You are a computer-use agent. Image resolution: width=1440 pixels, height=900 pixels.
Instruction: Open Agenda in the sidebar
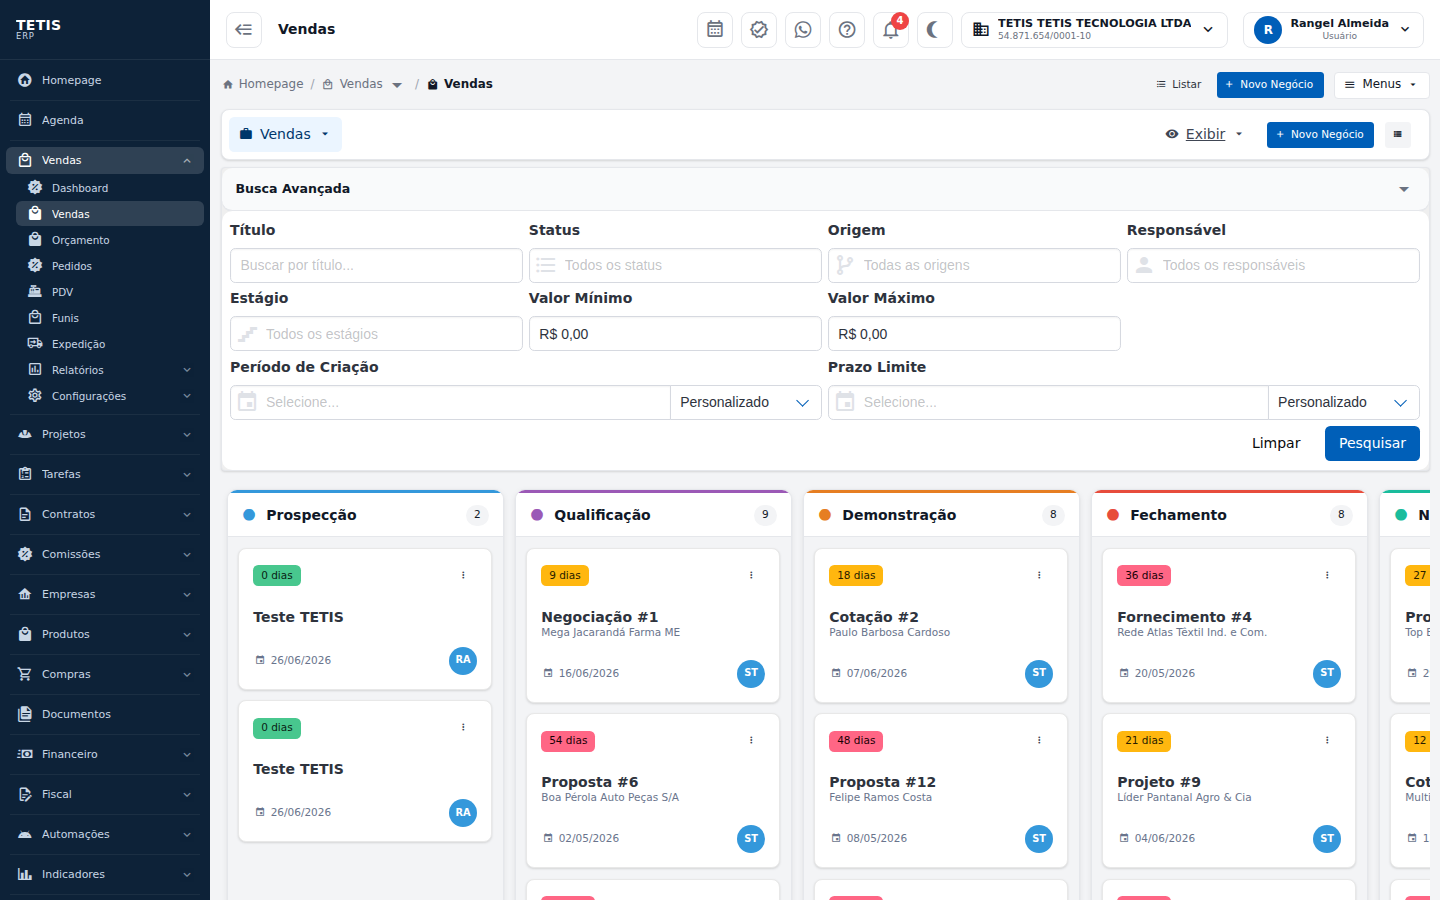click(105, 120)
